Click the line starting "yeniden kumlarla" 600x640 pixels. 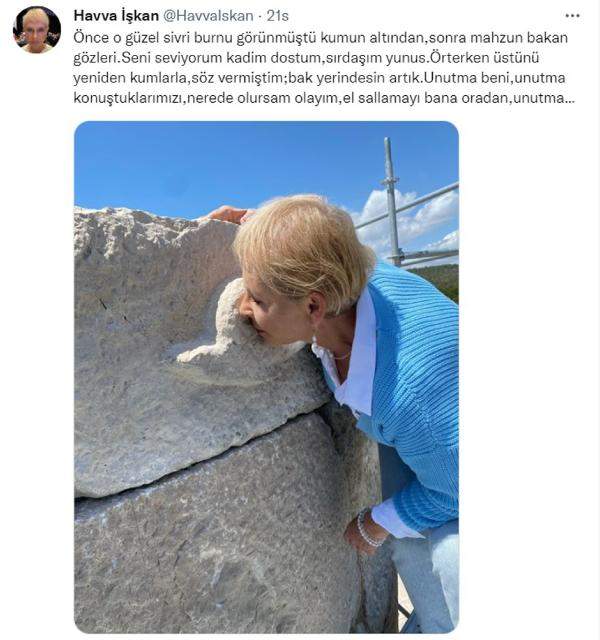pyautogui.click(x=319, y=78)
